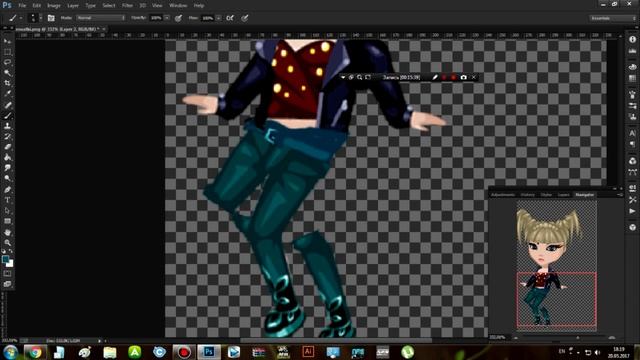Select the Quick Selection tool
This screenshot has height=360, width=640.
pyautogui.click(x=7, y=73)
